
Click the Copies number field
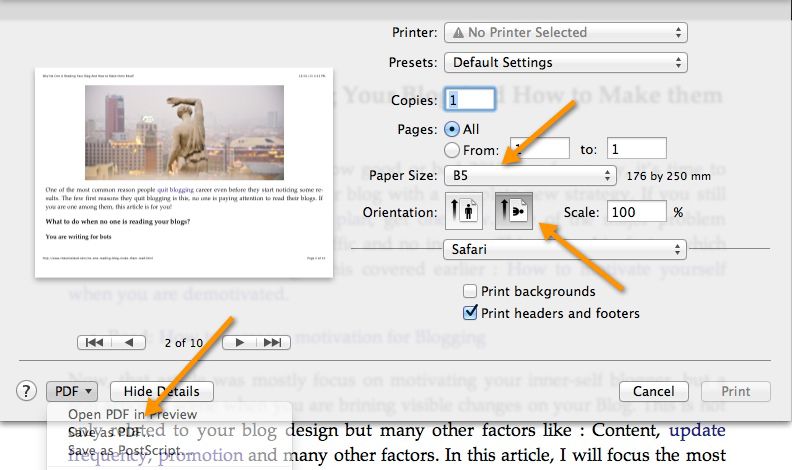point(469,99)
